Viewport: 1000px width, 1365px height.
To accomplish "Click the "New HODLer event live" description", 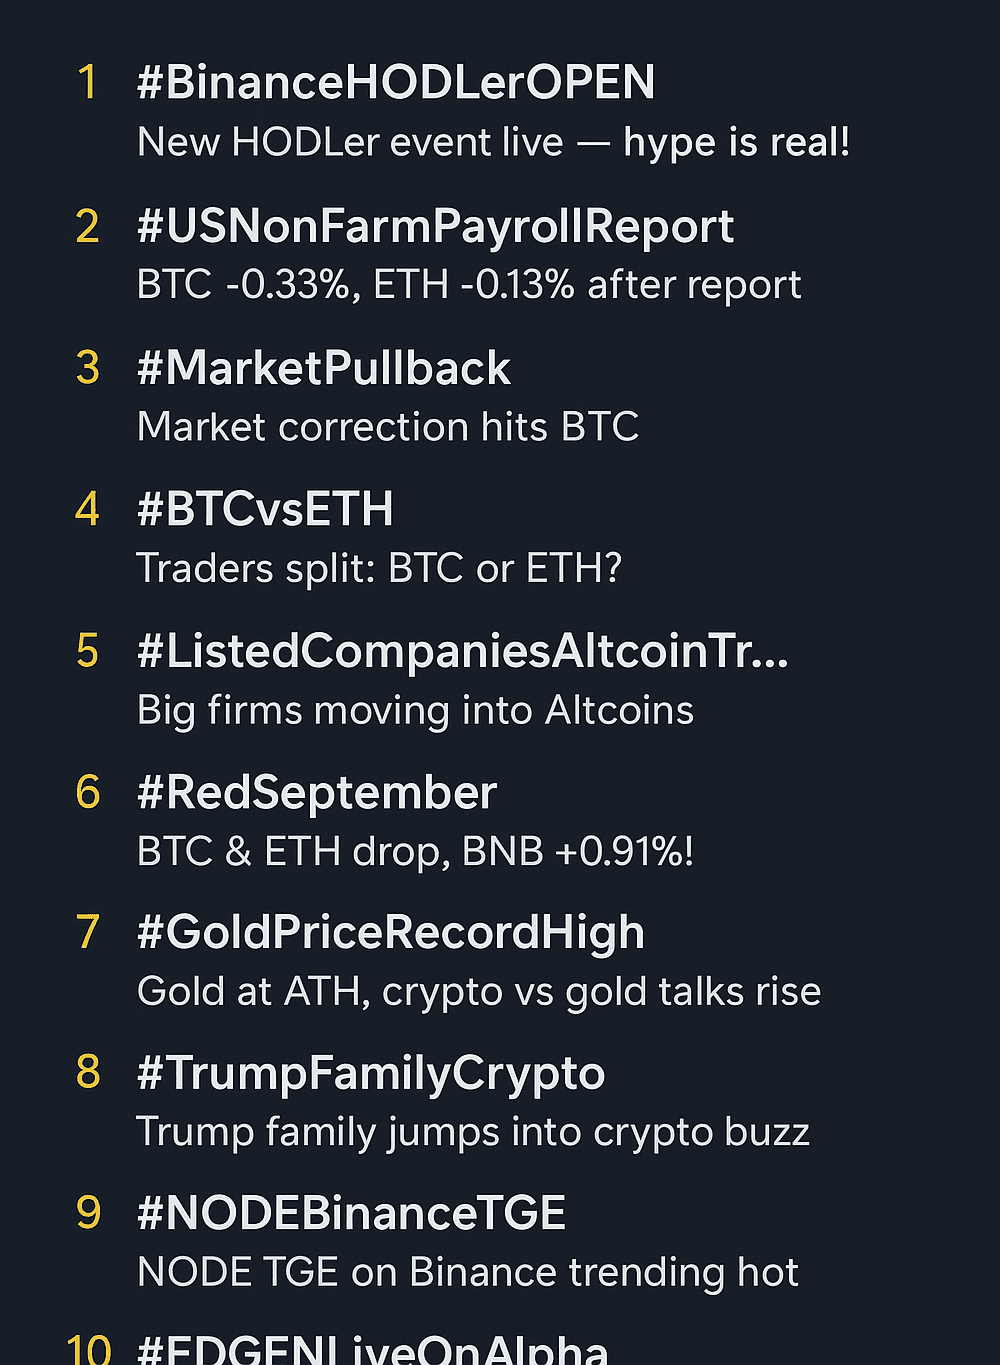I will pos(493,142).
